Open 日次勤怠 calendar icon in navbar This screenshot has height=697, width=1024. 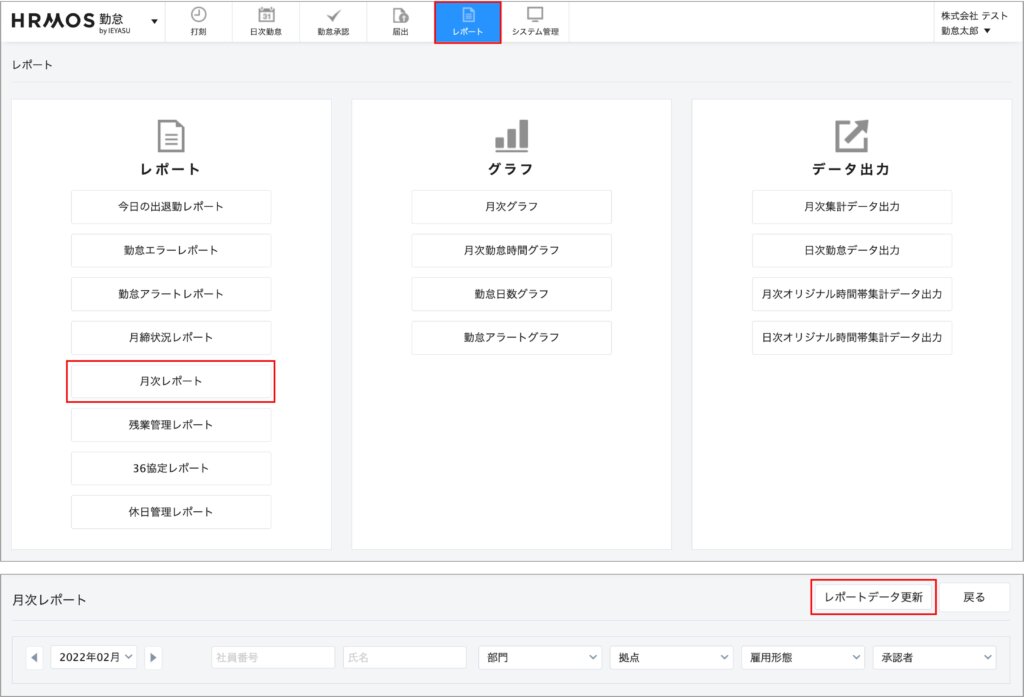click(266, 15)
